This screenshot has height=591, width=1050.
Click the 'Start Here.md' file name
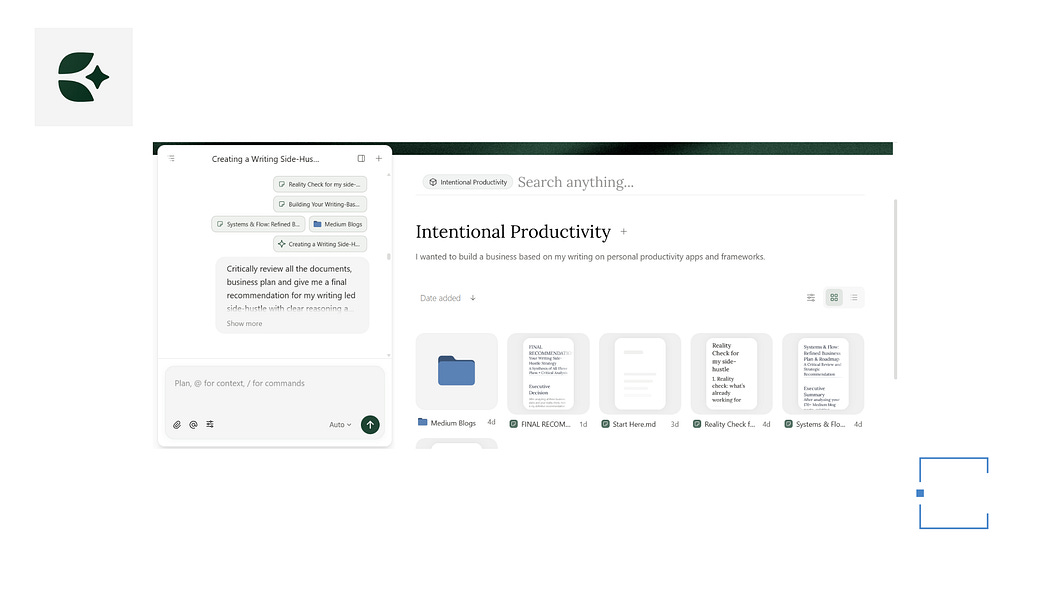point(634,424)
